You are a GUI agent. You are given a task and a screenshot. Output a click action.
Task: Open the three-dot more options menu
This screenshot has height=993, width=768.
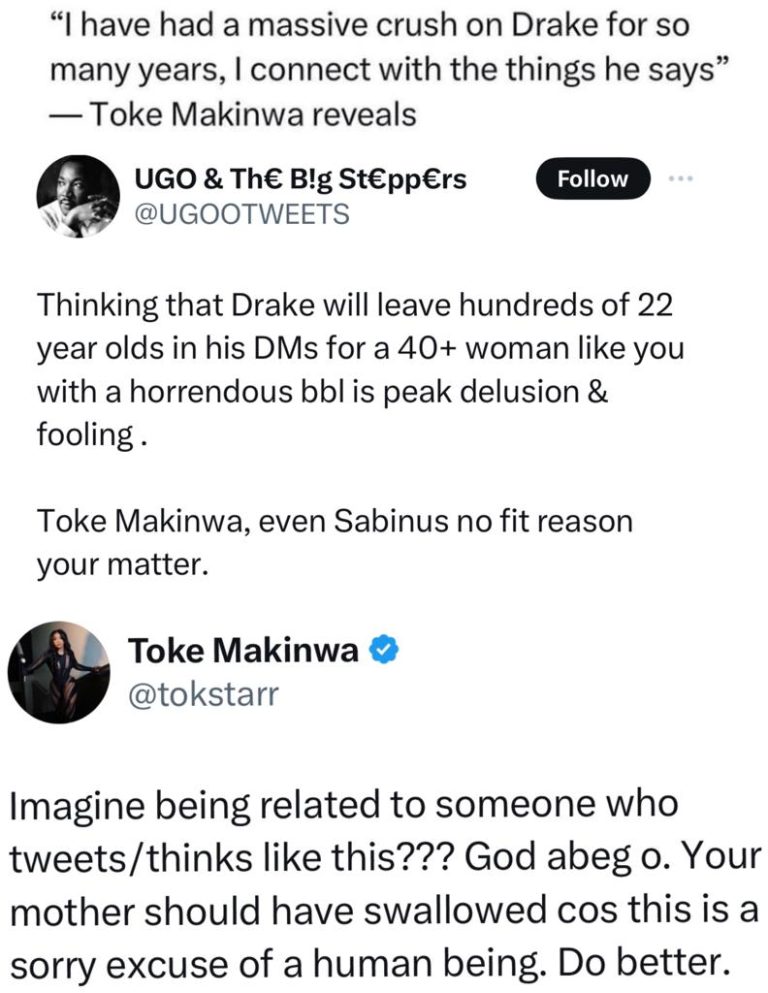point(680,179)
